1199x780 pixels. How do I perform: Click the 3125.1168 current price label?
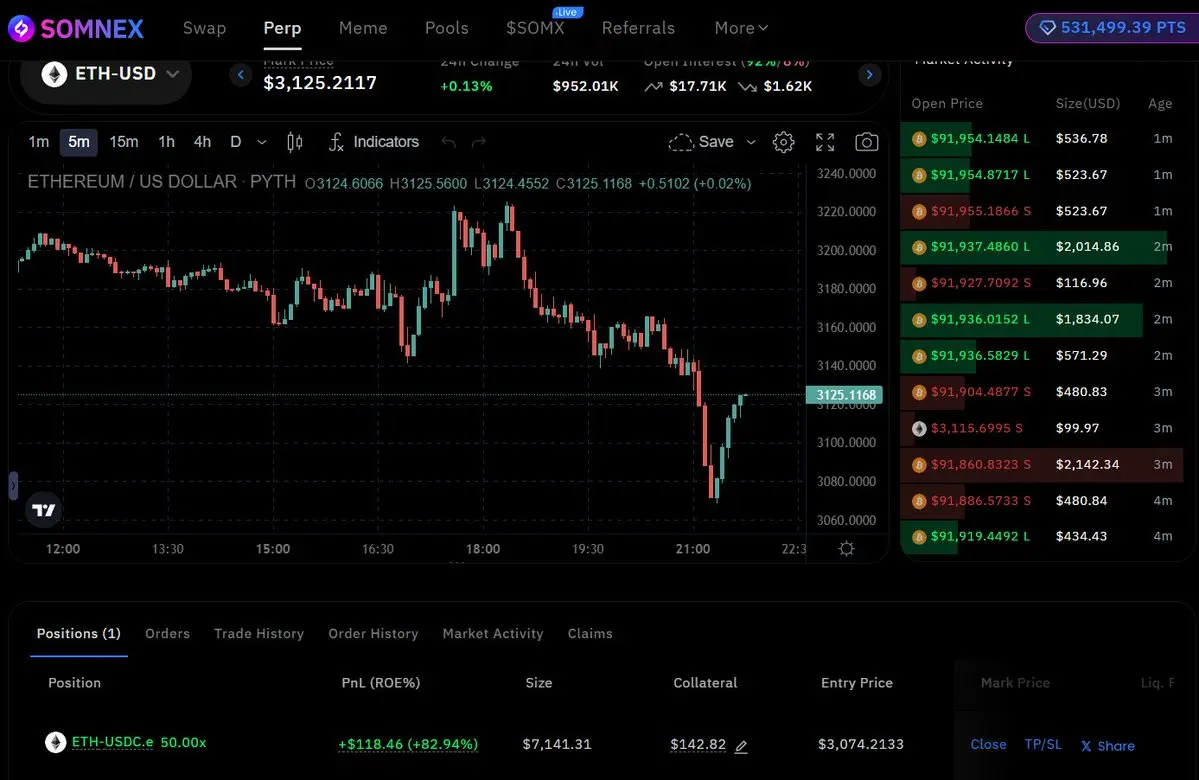tap(845, 395)
